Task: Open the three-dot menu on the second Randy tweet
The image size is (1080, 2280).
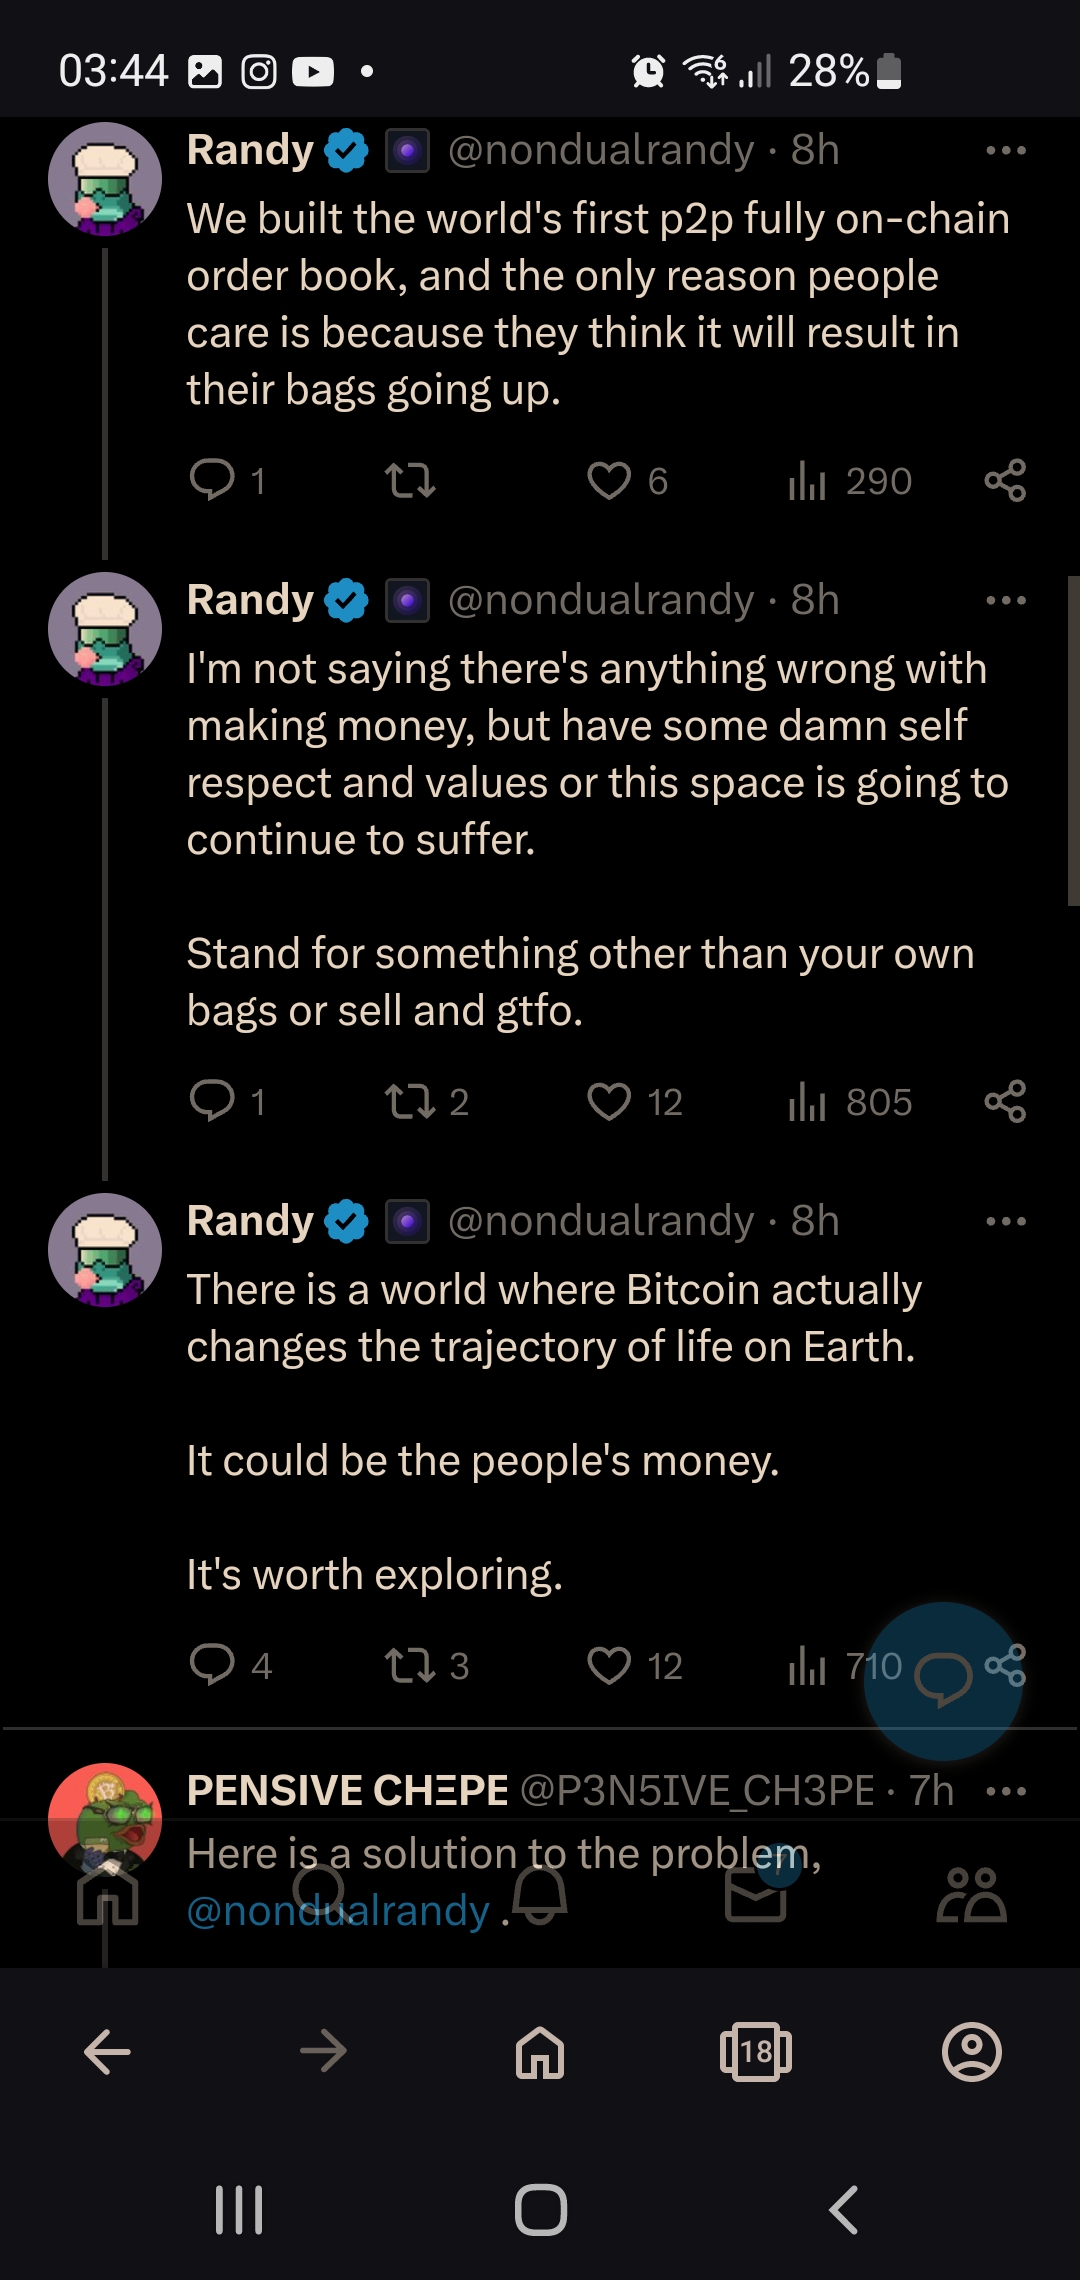Action: click(1006, 600)
